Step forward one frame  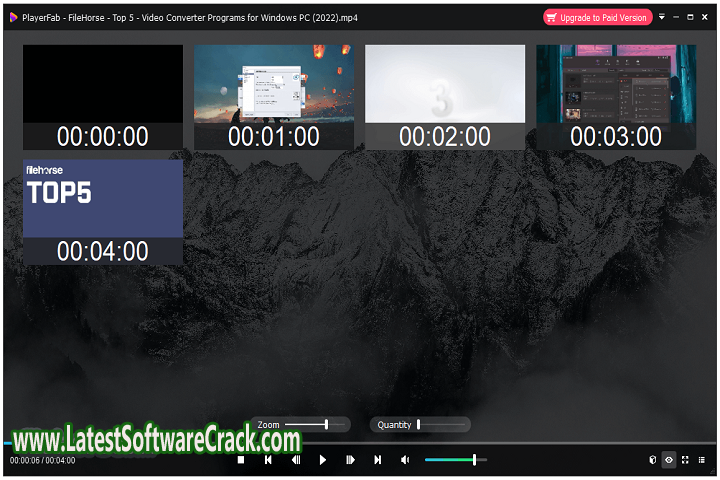[x=350, y=460]
